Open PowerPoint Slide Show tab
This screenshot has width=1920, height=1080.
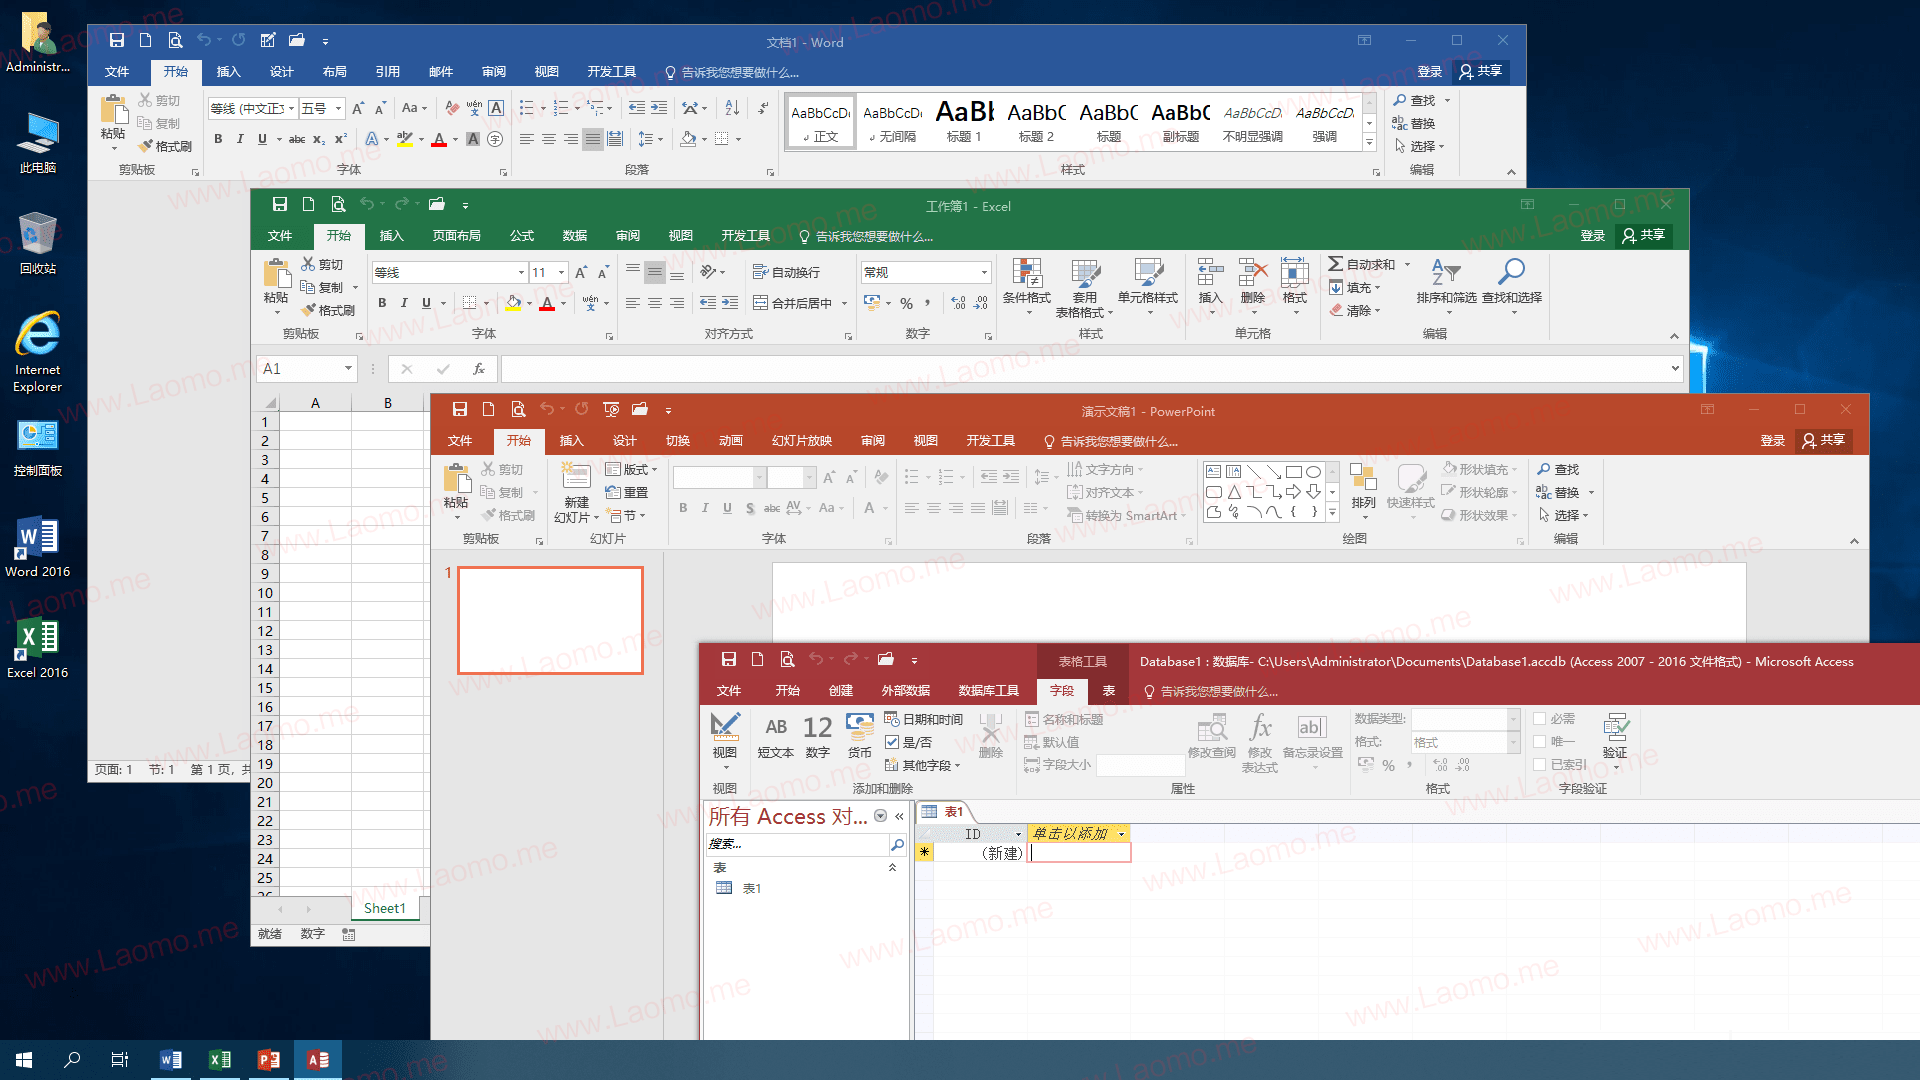point(802,441)
